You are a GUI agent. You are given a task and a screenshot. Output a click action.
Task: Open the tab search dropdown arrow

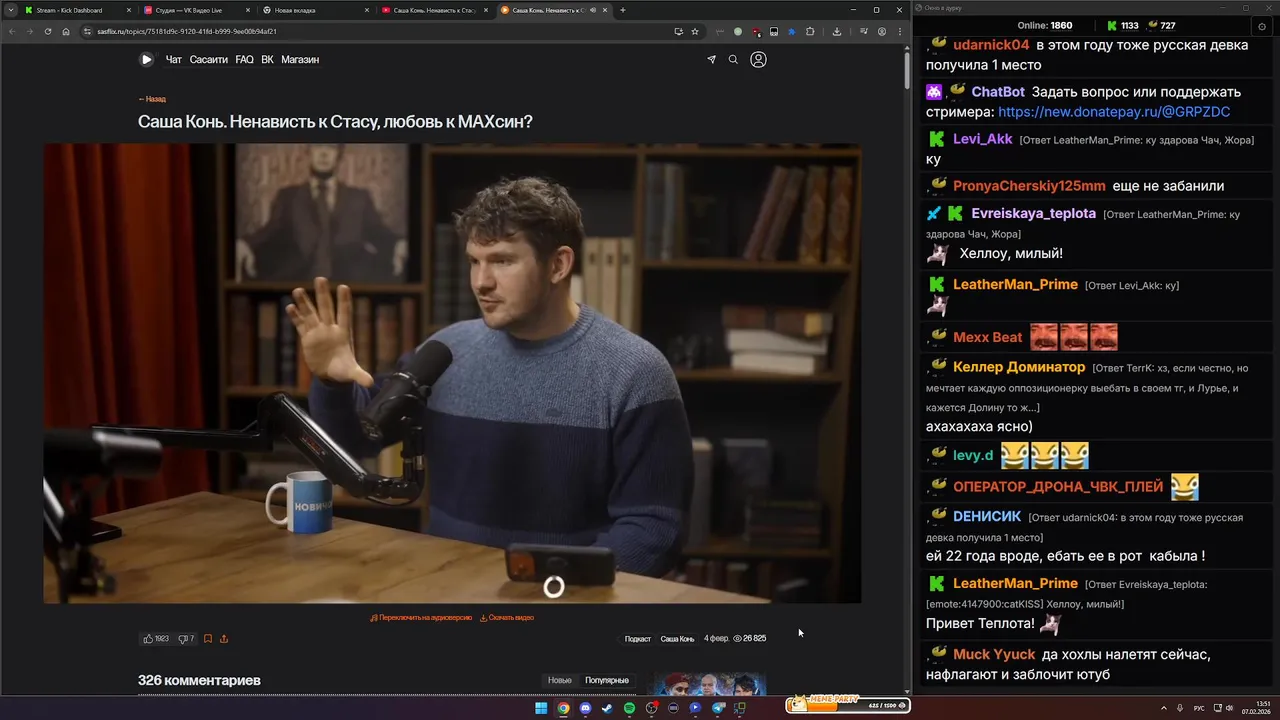[x=11, y=10]
